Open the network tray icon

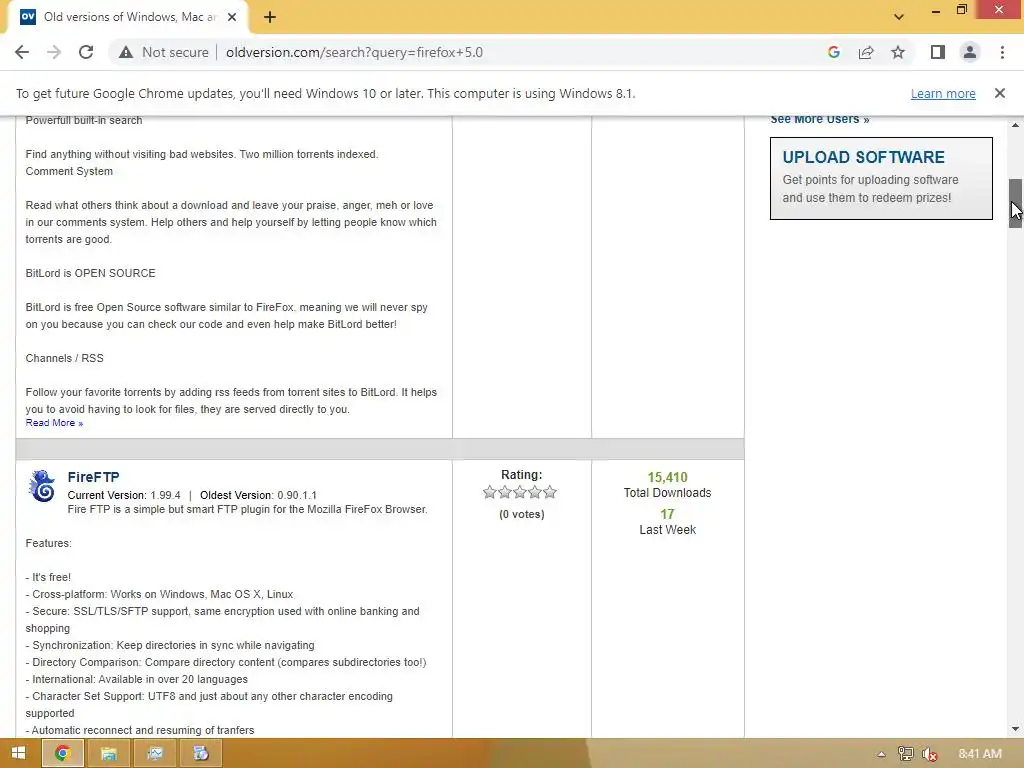(x=905, y=754)
